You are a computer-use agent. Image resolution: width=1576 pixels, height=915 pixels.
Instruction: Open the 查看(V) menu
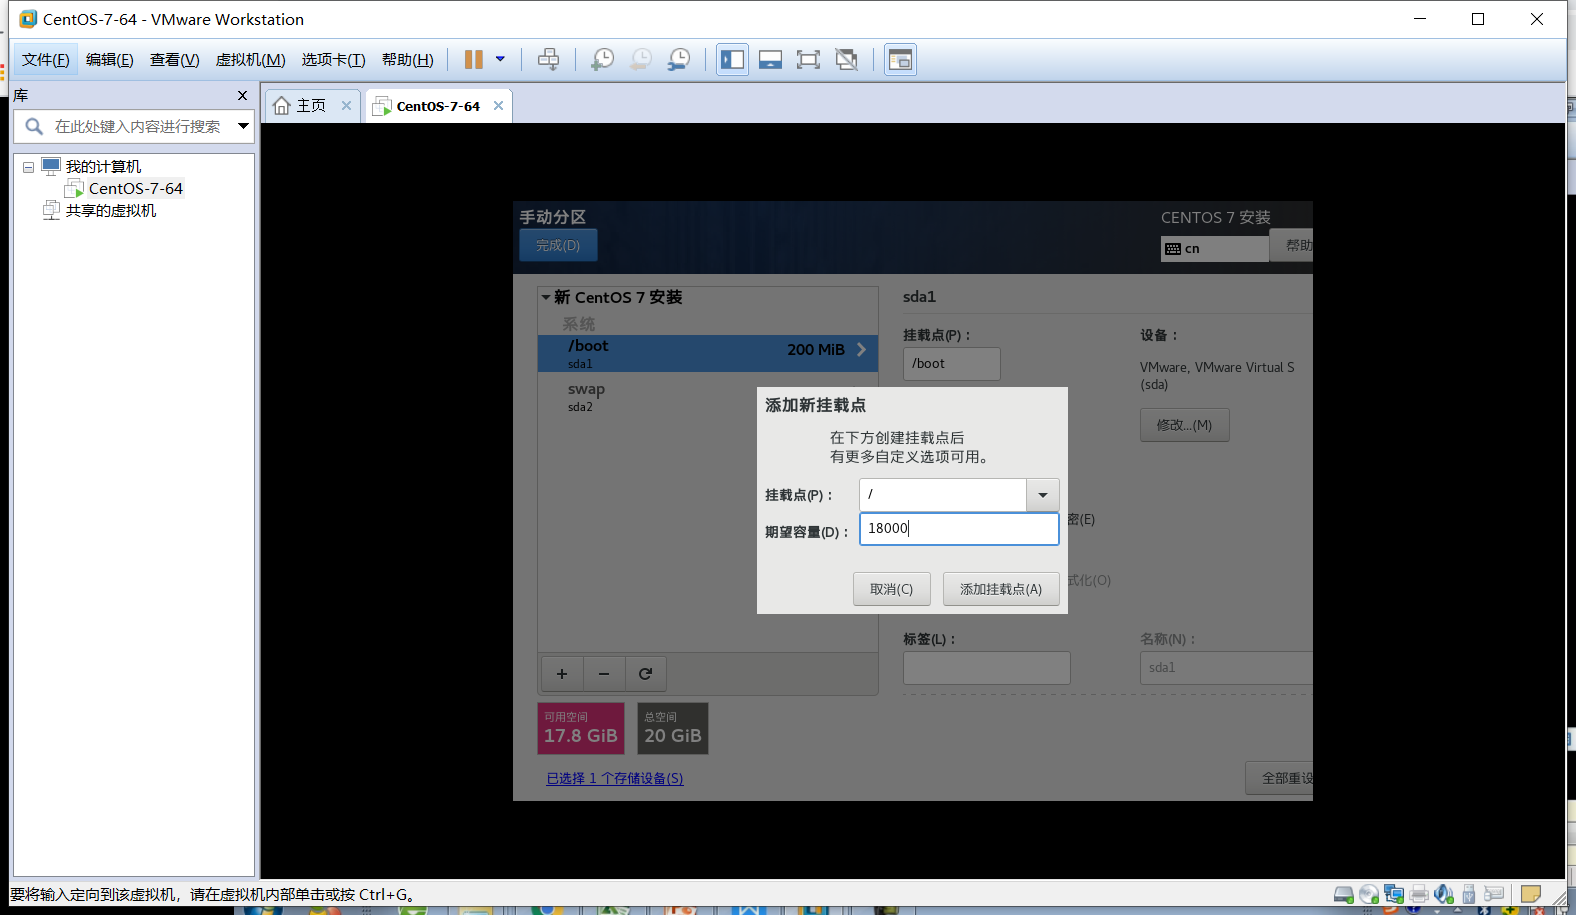pos(175,60)
